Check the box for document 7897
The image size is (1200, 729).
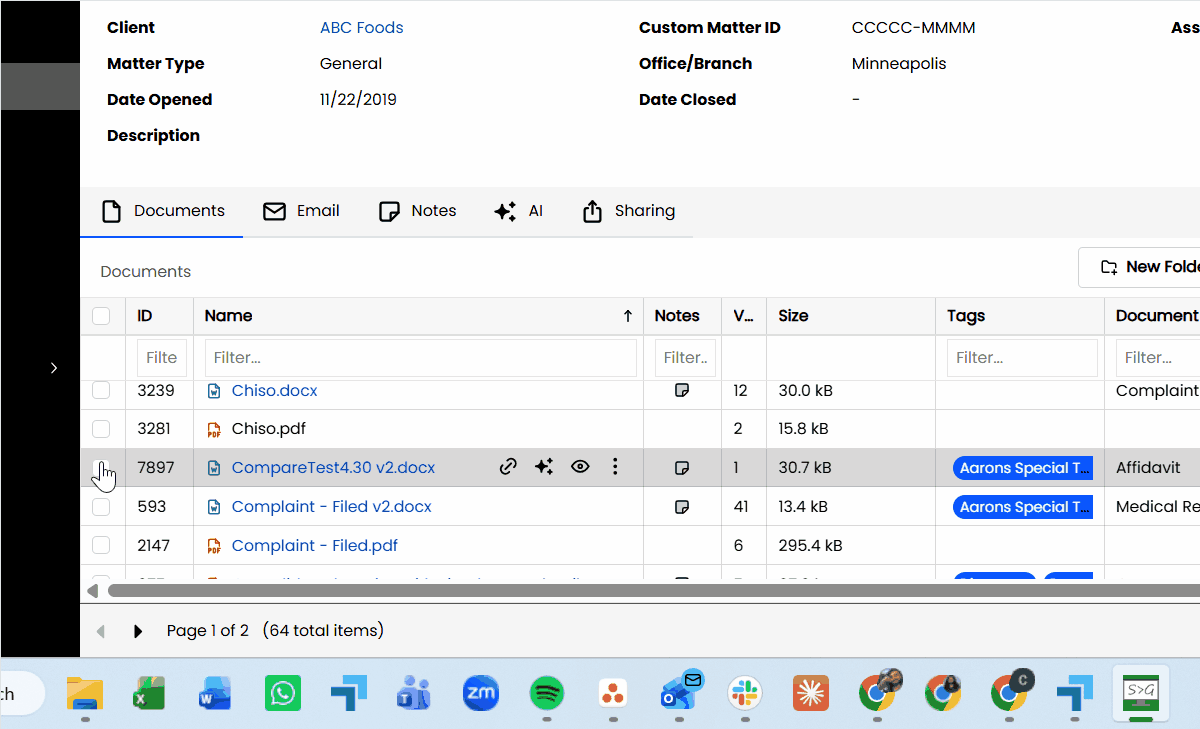point(101,468)
